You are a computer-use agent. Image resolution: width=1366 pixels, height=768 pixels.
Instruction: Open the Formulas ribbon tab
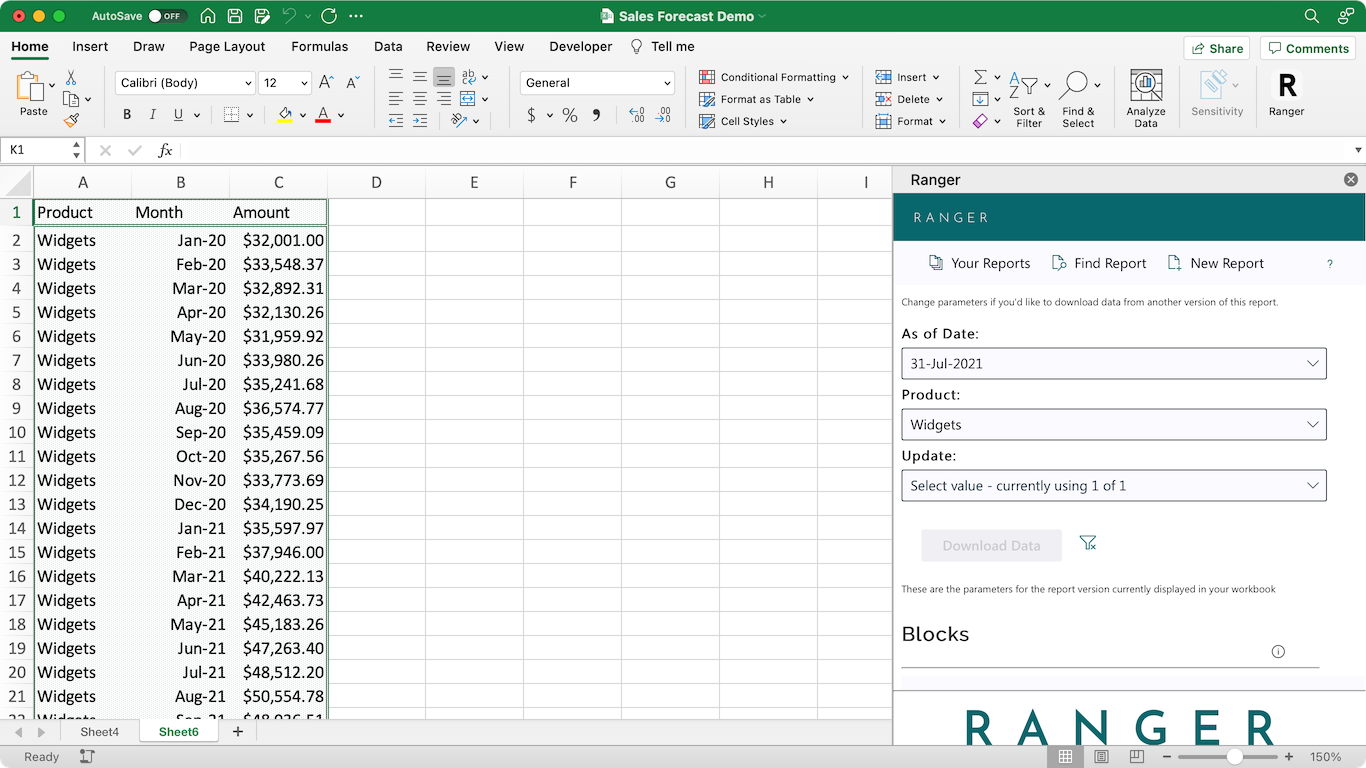coord(319,46)
